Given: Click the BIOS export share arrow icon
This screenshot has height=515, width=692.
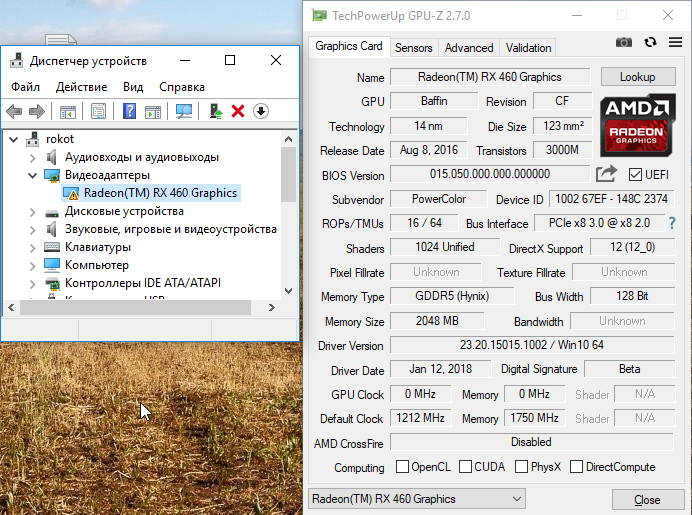Looking at the screenshot, I should point(606,174).
